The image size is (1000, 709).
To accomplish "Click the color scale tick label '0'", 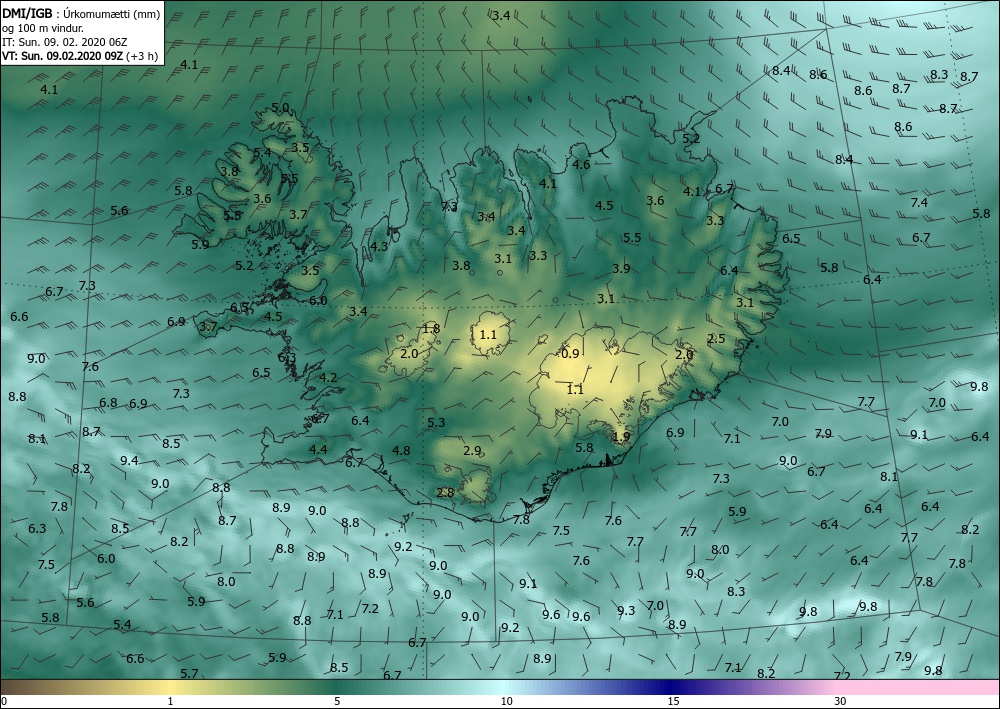I will click(4, 702).
